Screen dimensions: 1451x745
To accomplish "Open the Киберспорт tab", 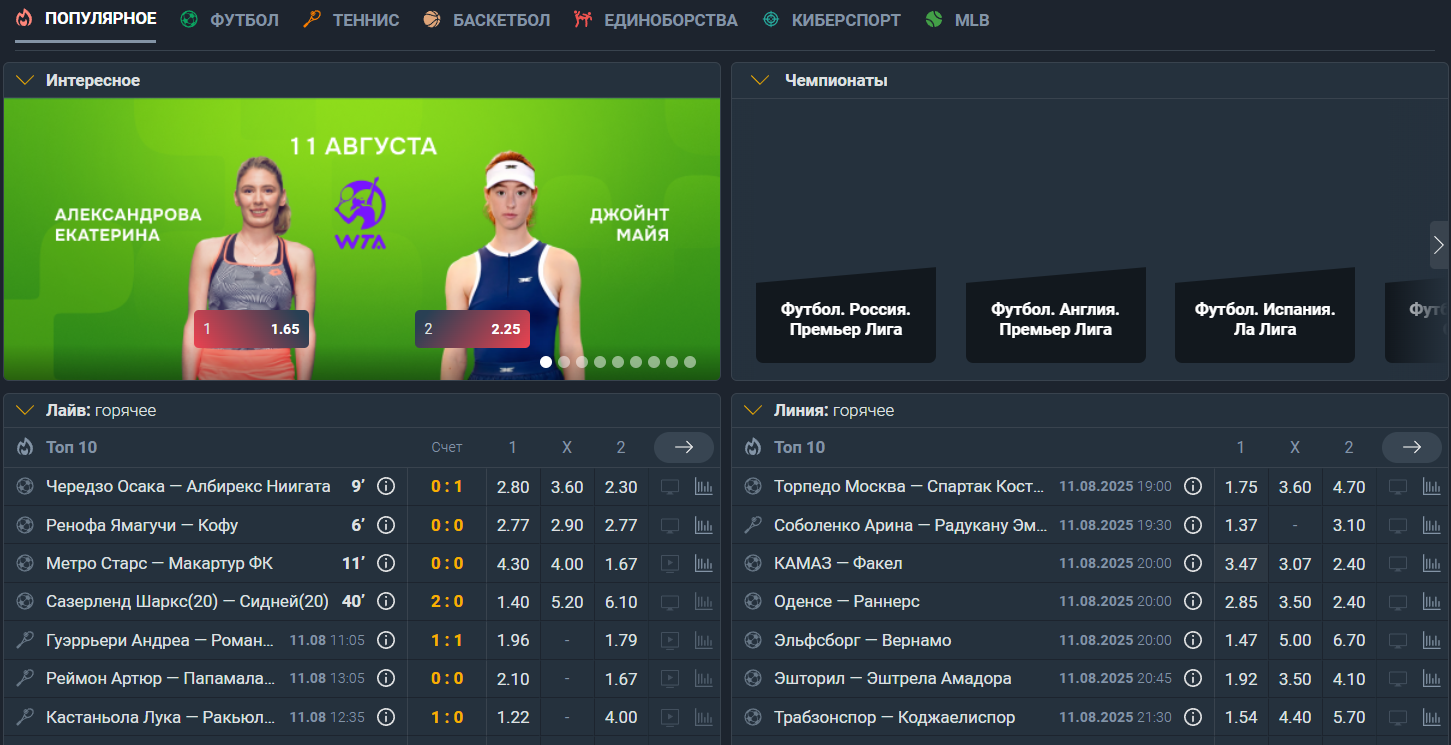I will click(831, 20).
